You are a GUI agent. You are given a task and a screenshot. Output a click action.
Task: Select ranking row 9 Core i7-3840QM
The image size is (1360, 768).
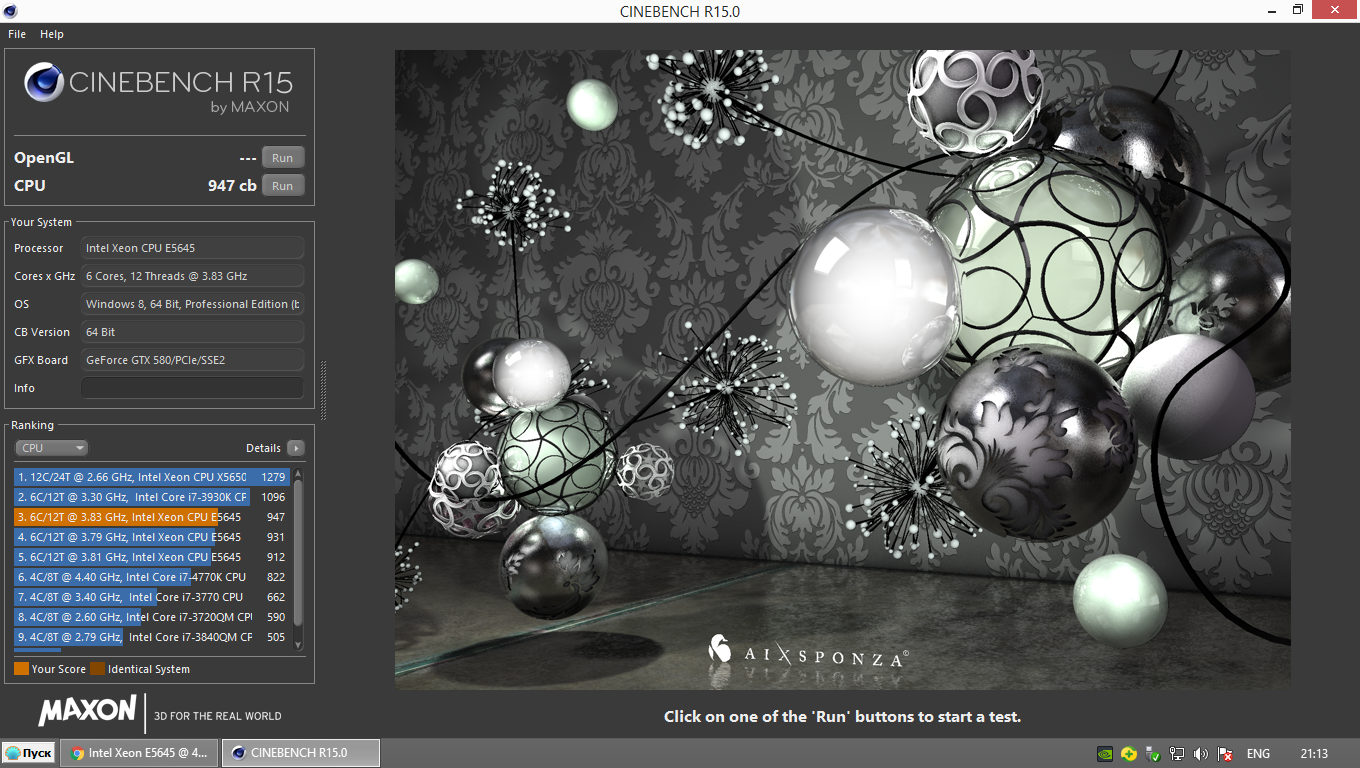point(152,637)
